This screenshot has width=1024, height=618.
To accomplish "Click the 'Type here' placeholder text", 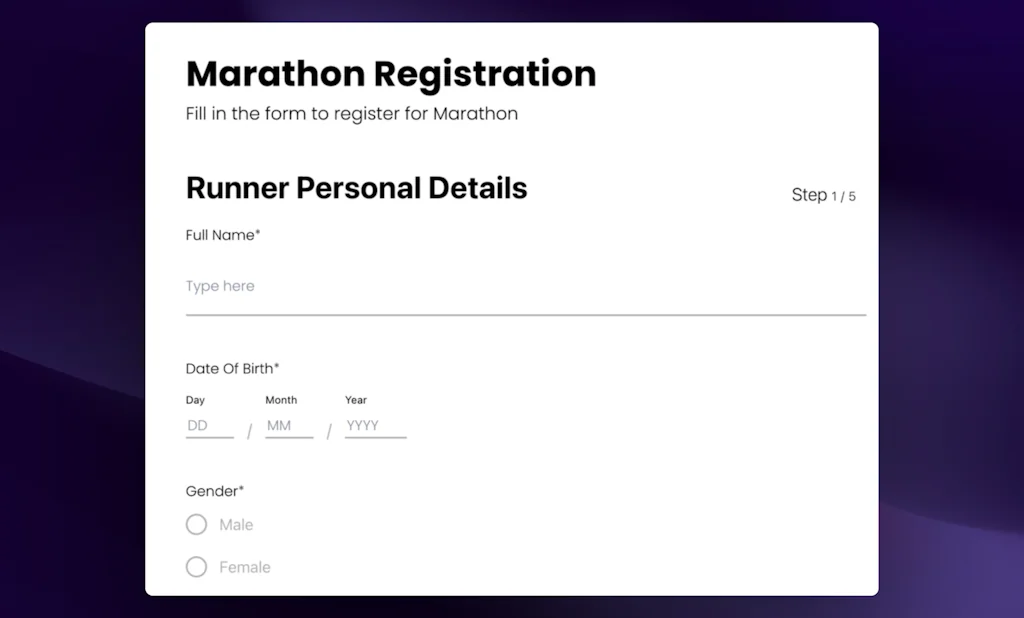I will coord(220,286).
